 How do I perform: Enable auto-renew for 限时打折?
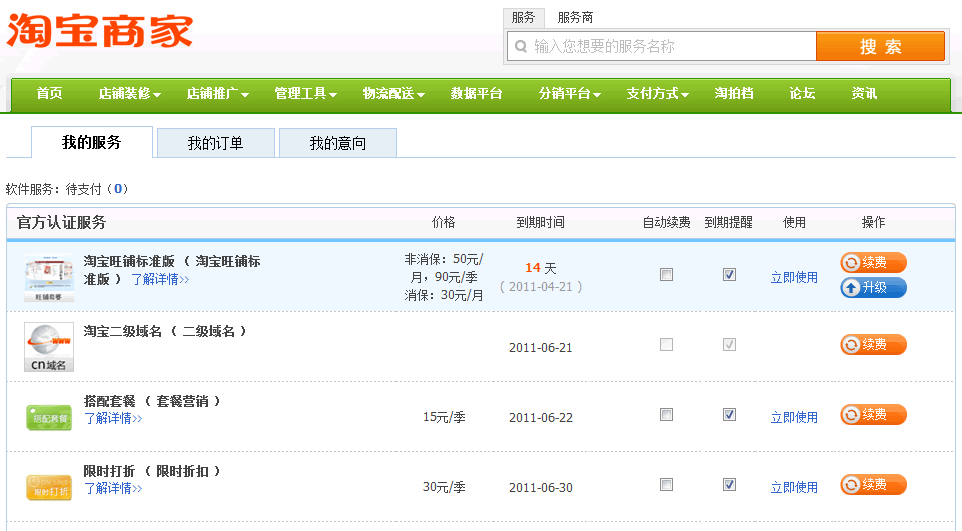point(666,484)
